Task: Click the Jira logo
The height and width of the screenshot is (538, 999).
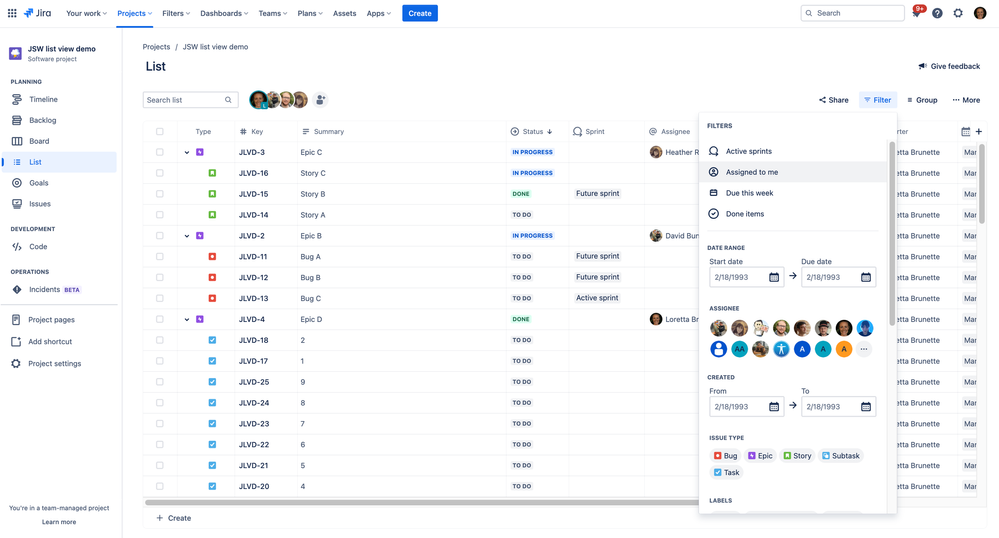Action: point(37,13)
